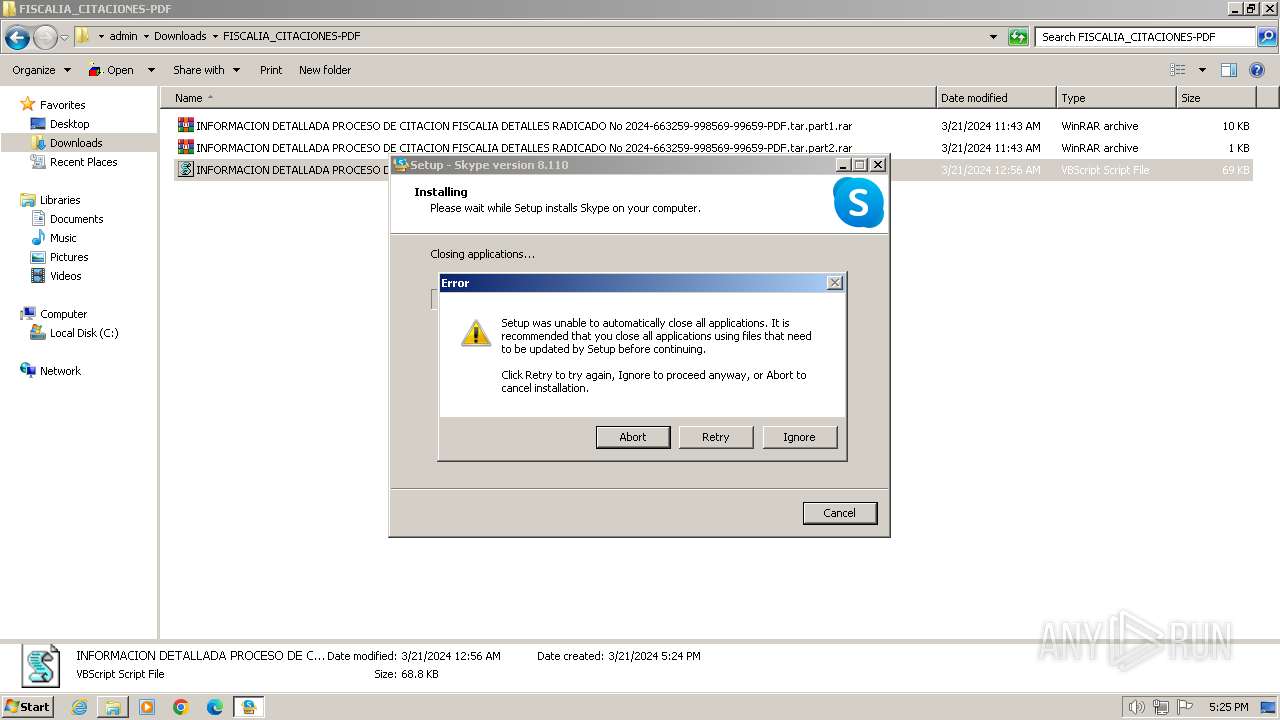Click Ignore in the Error dialog
The height and width of the screenshot is (720, 1280).
click(x=799, y=437)
